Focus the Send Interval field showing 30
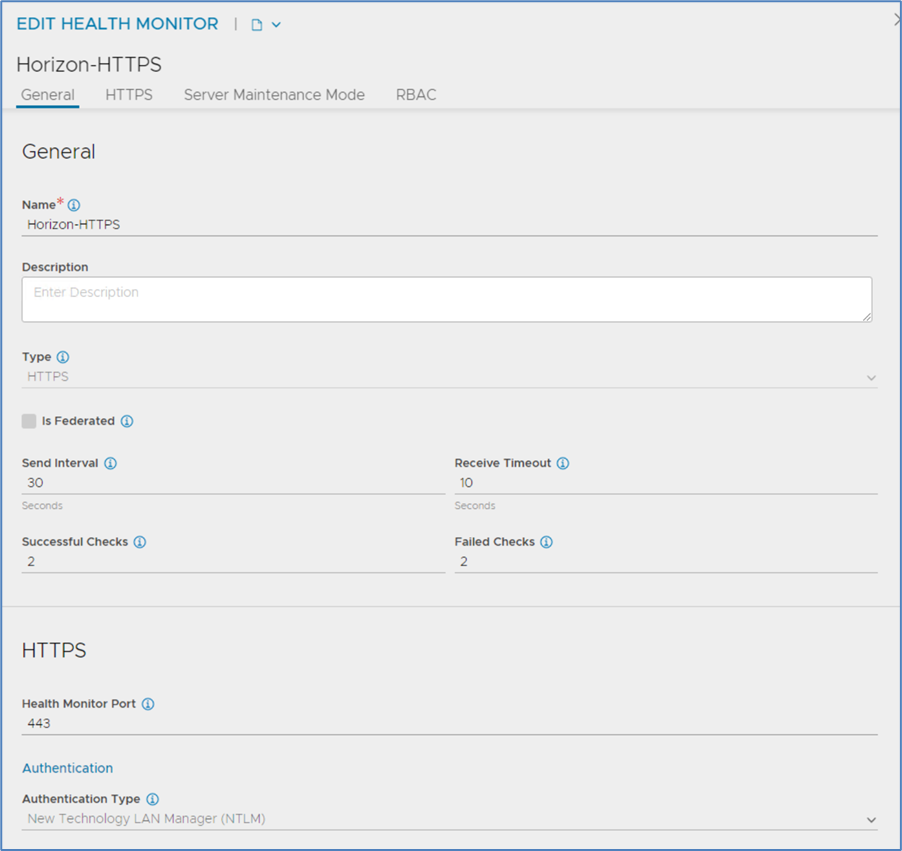 pyautogui.click(x=233, y=483)
